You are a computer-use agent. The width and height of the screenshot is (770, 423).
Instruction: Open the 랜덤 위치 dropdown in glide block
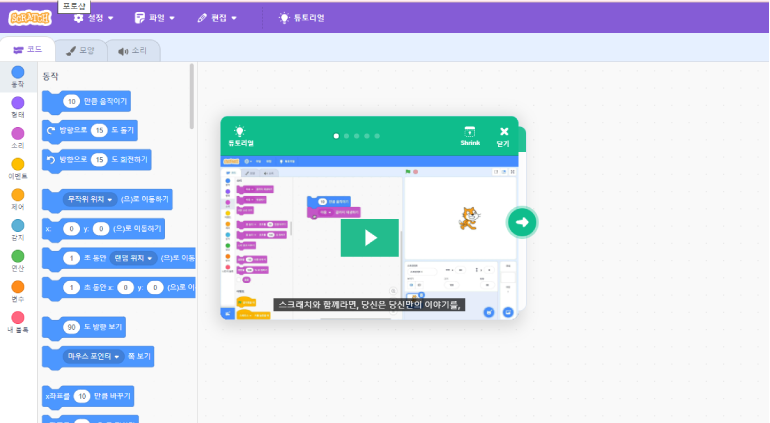pyautogui.click(x=133, y=258)
